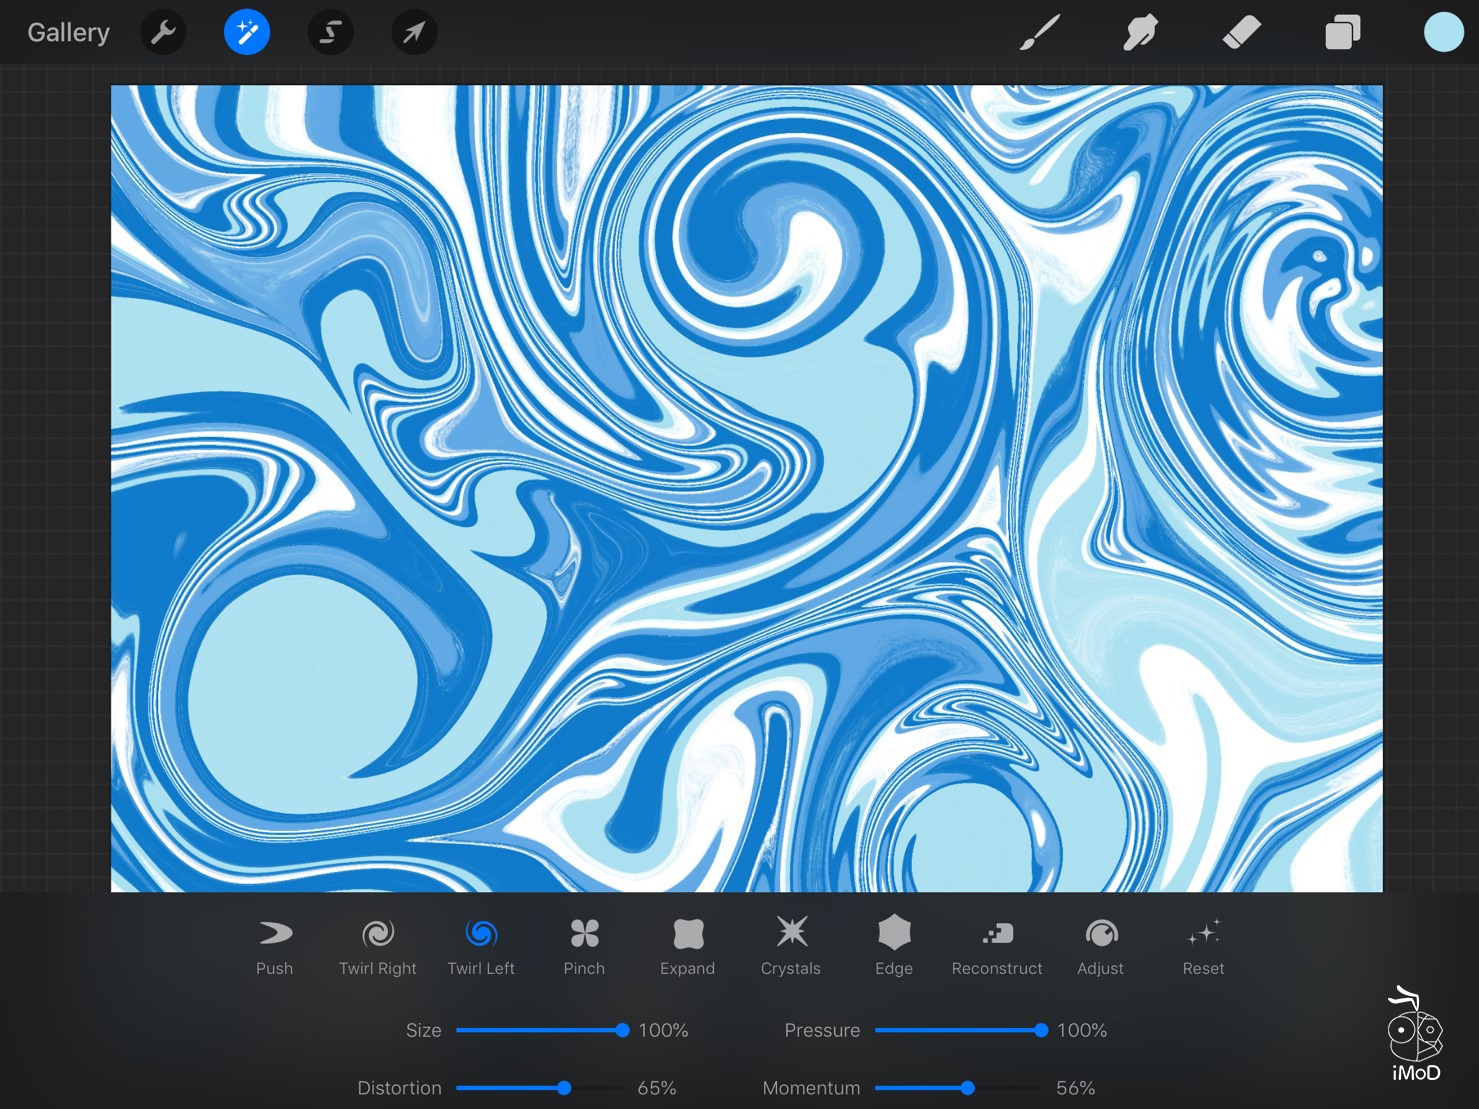
Task: Select the Expand liquify mode
Action: (687, 946)
